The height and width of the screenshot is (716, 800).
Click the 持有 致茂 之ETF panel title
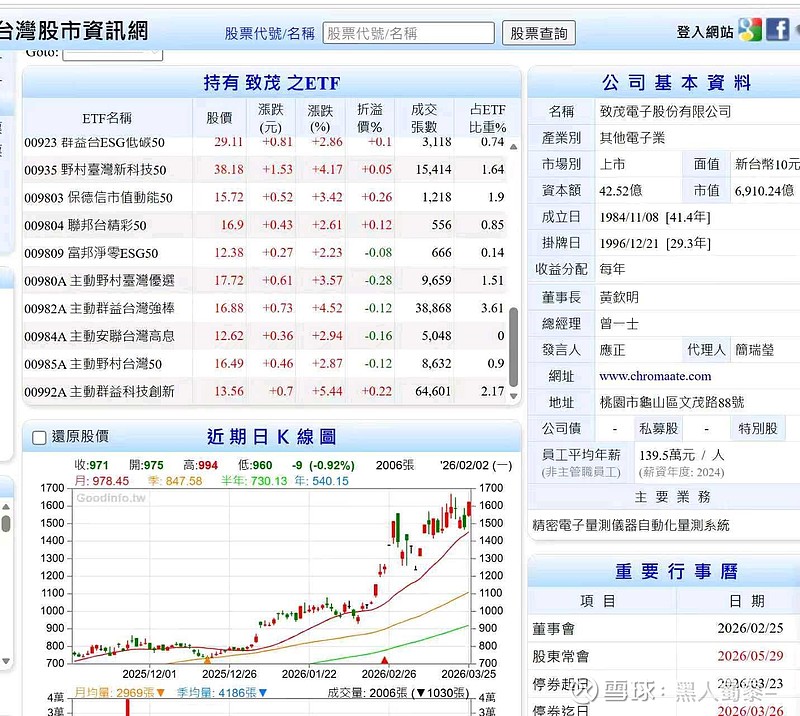pyautogui.click(x=271, y=83)
